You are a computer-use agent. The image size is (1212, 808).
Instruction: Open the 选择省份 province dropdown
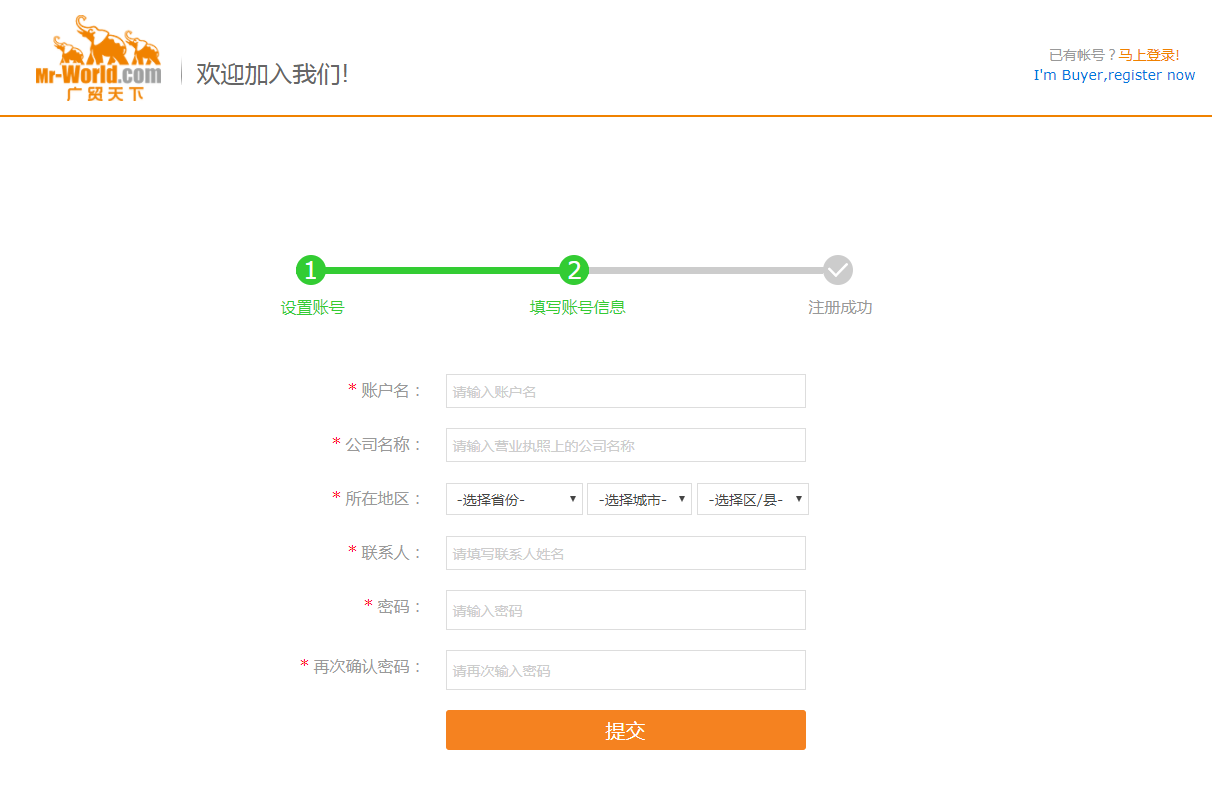[514, 499]
